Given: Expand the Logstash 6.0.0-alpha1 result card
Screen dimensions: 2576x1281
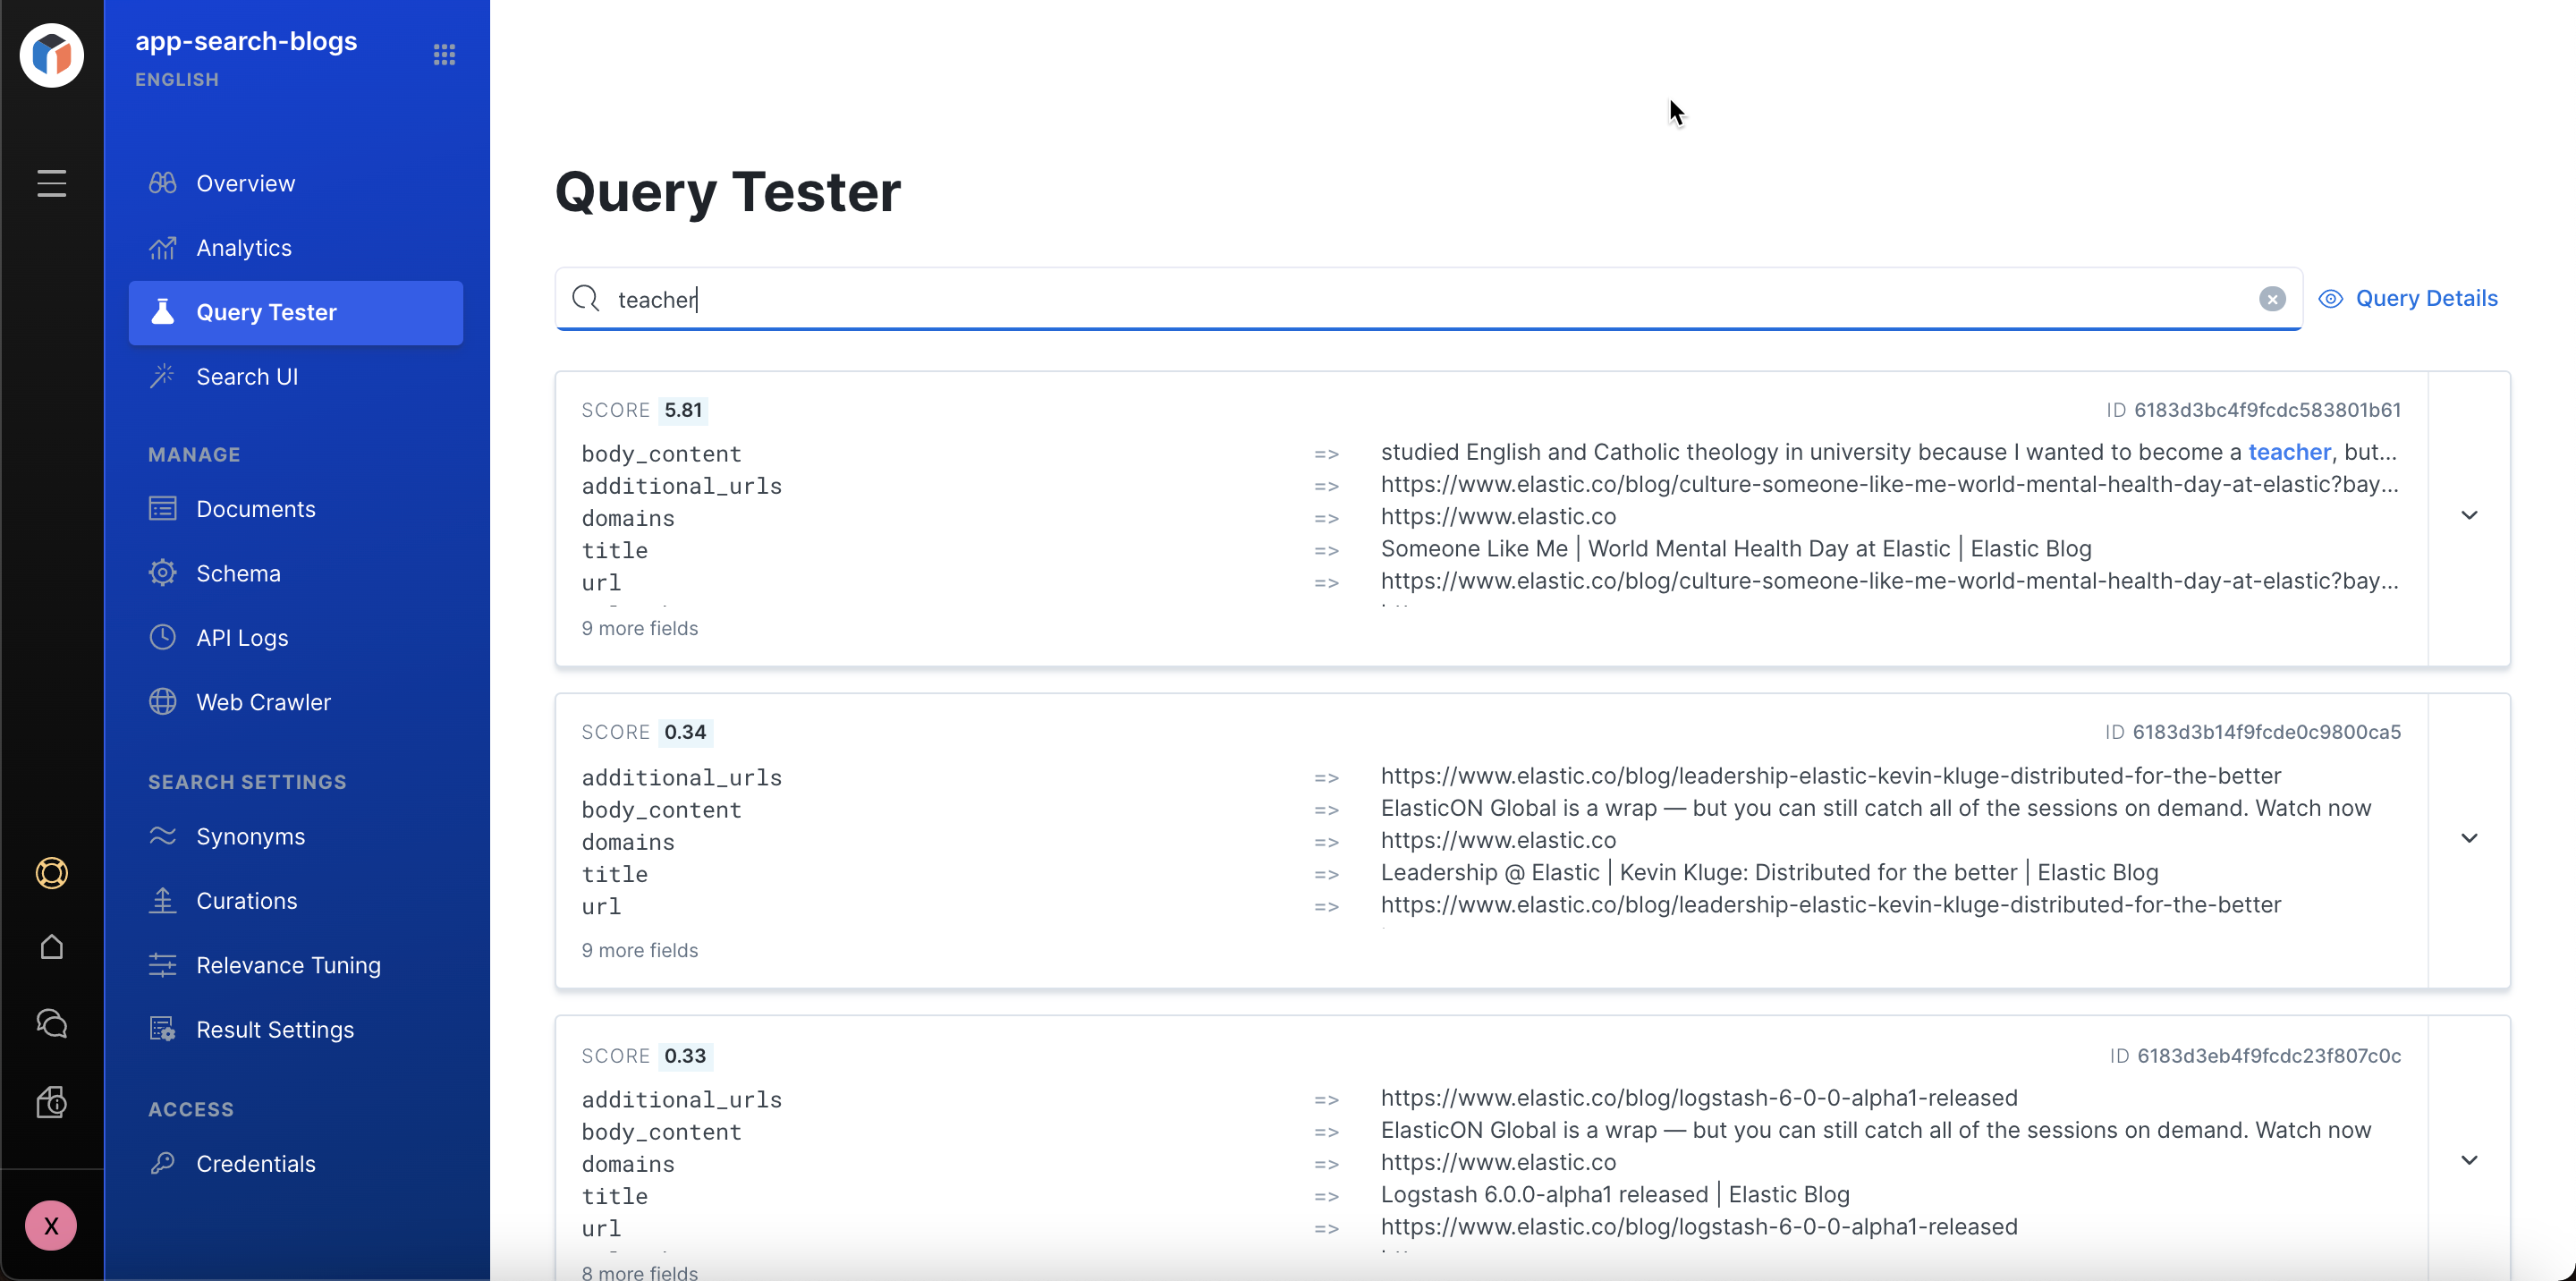Looking at the screenshot, I should point(2470,1160).
